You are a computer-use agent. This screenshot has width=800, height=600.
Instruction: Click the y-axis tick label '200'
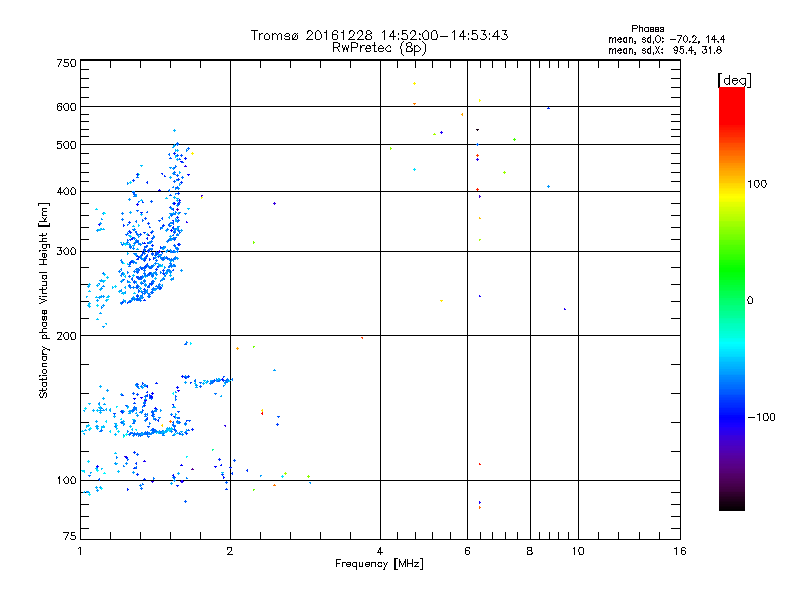point(66,336)
